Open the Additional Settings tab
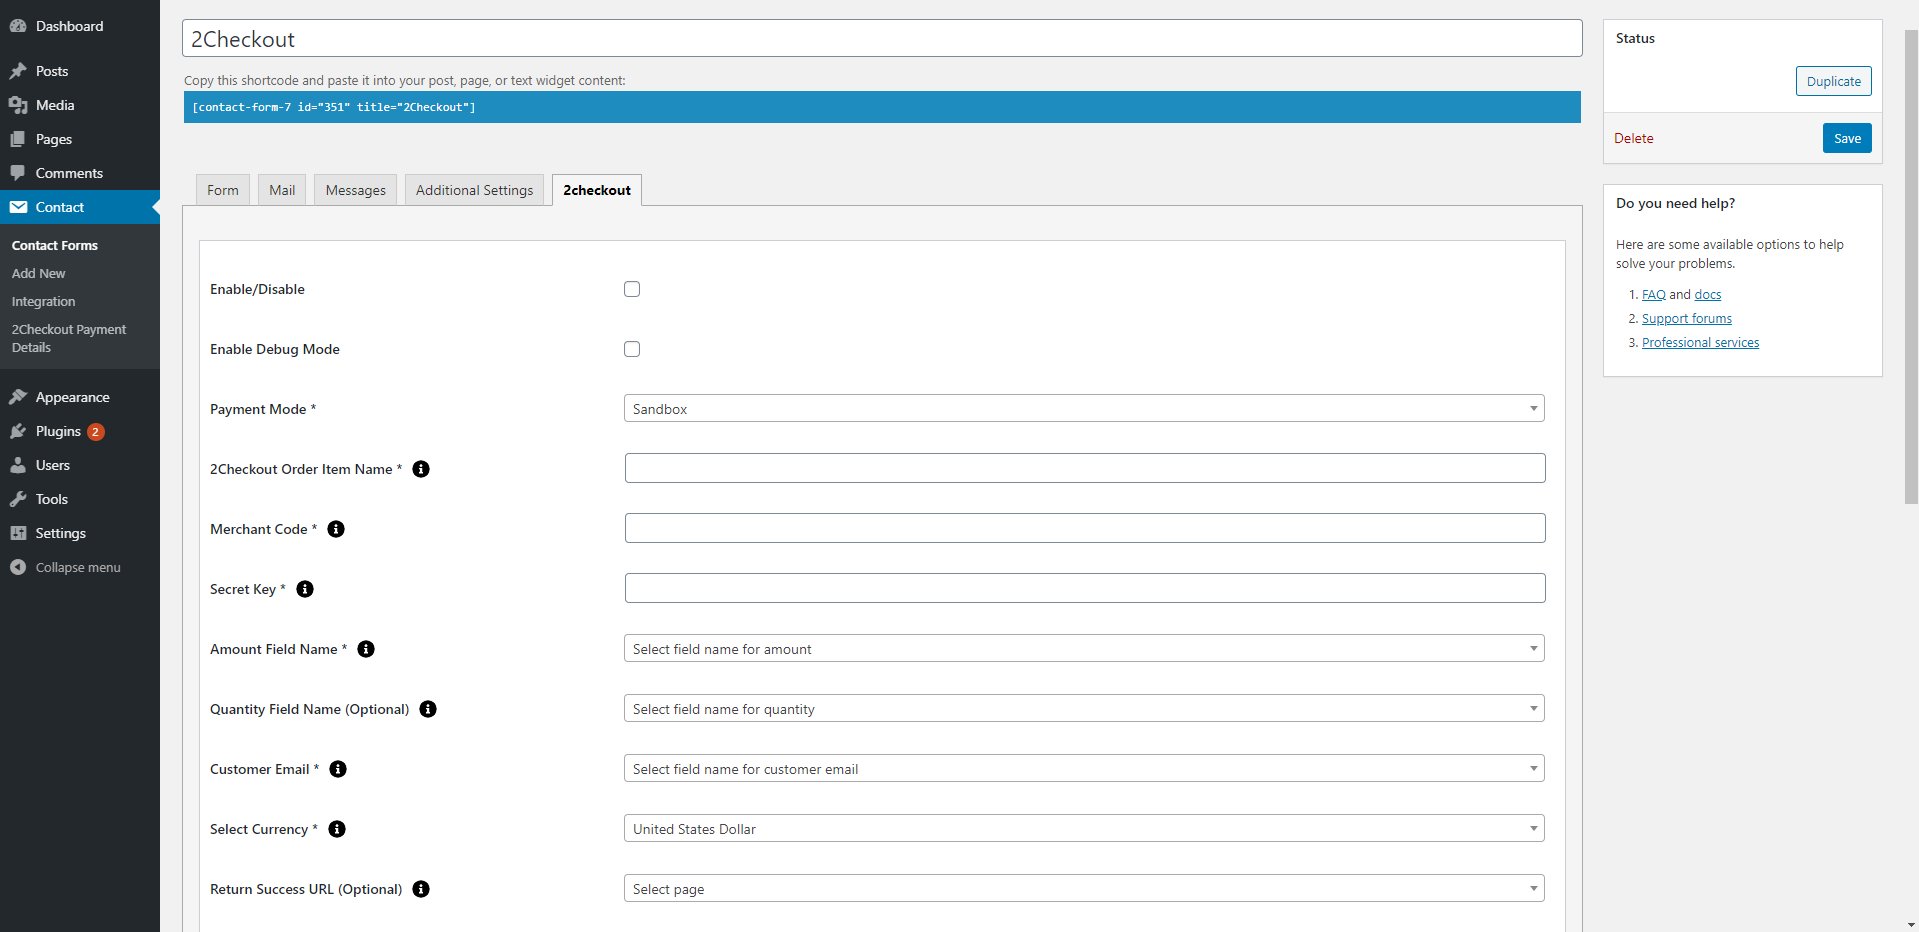 point(474,190)
